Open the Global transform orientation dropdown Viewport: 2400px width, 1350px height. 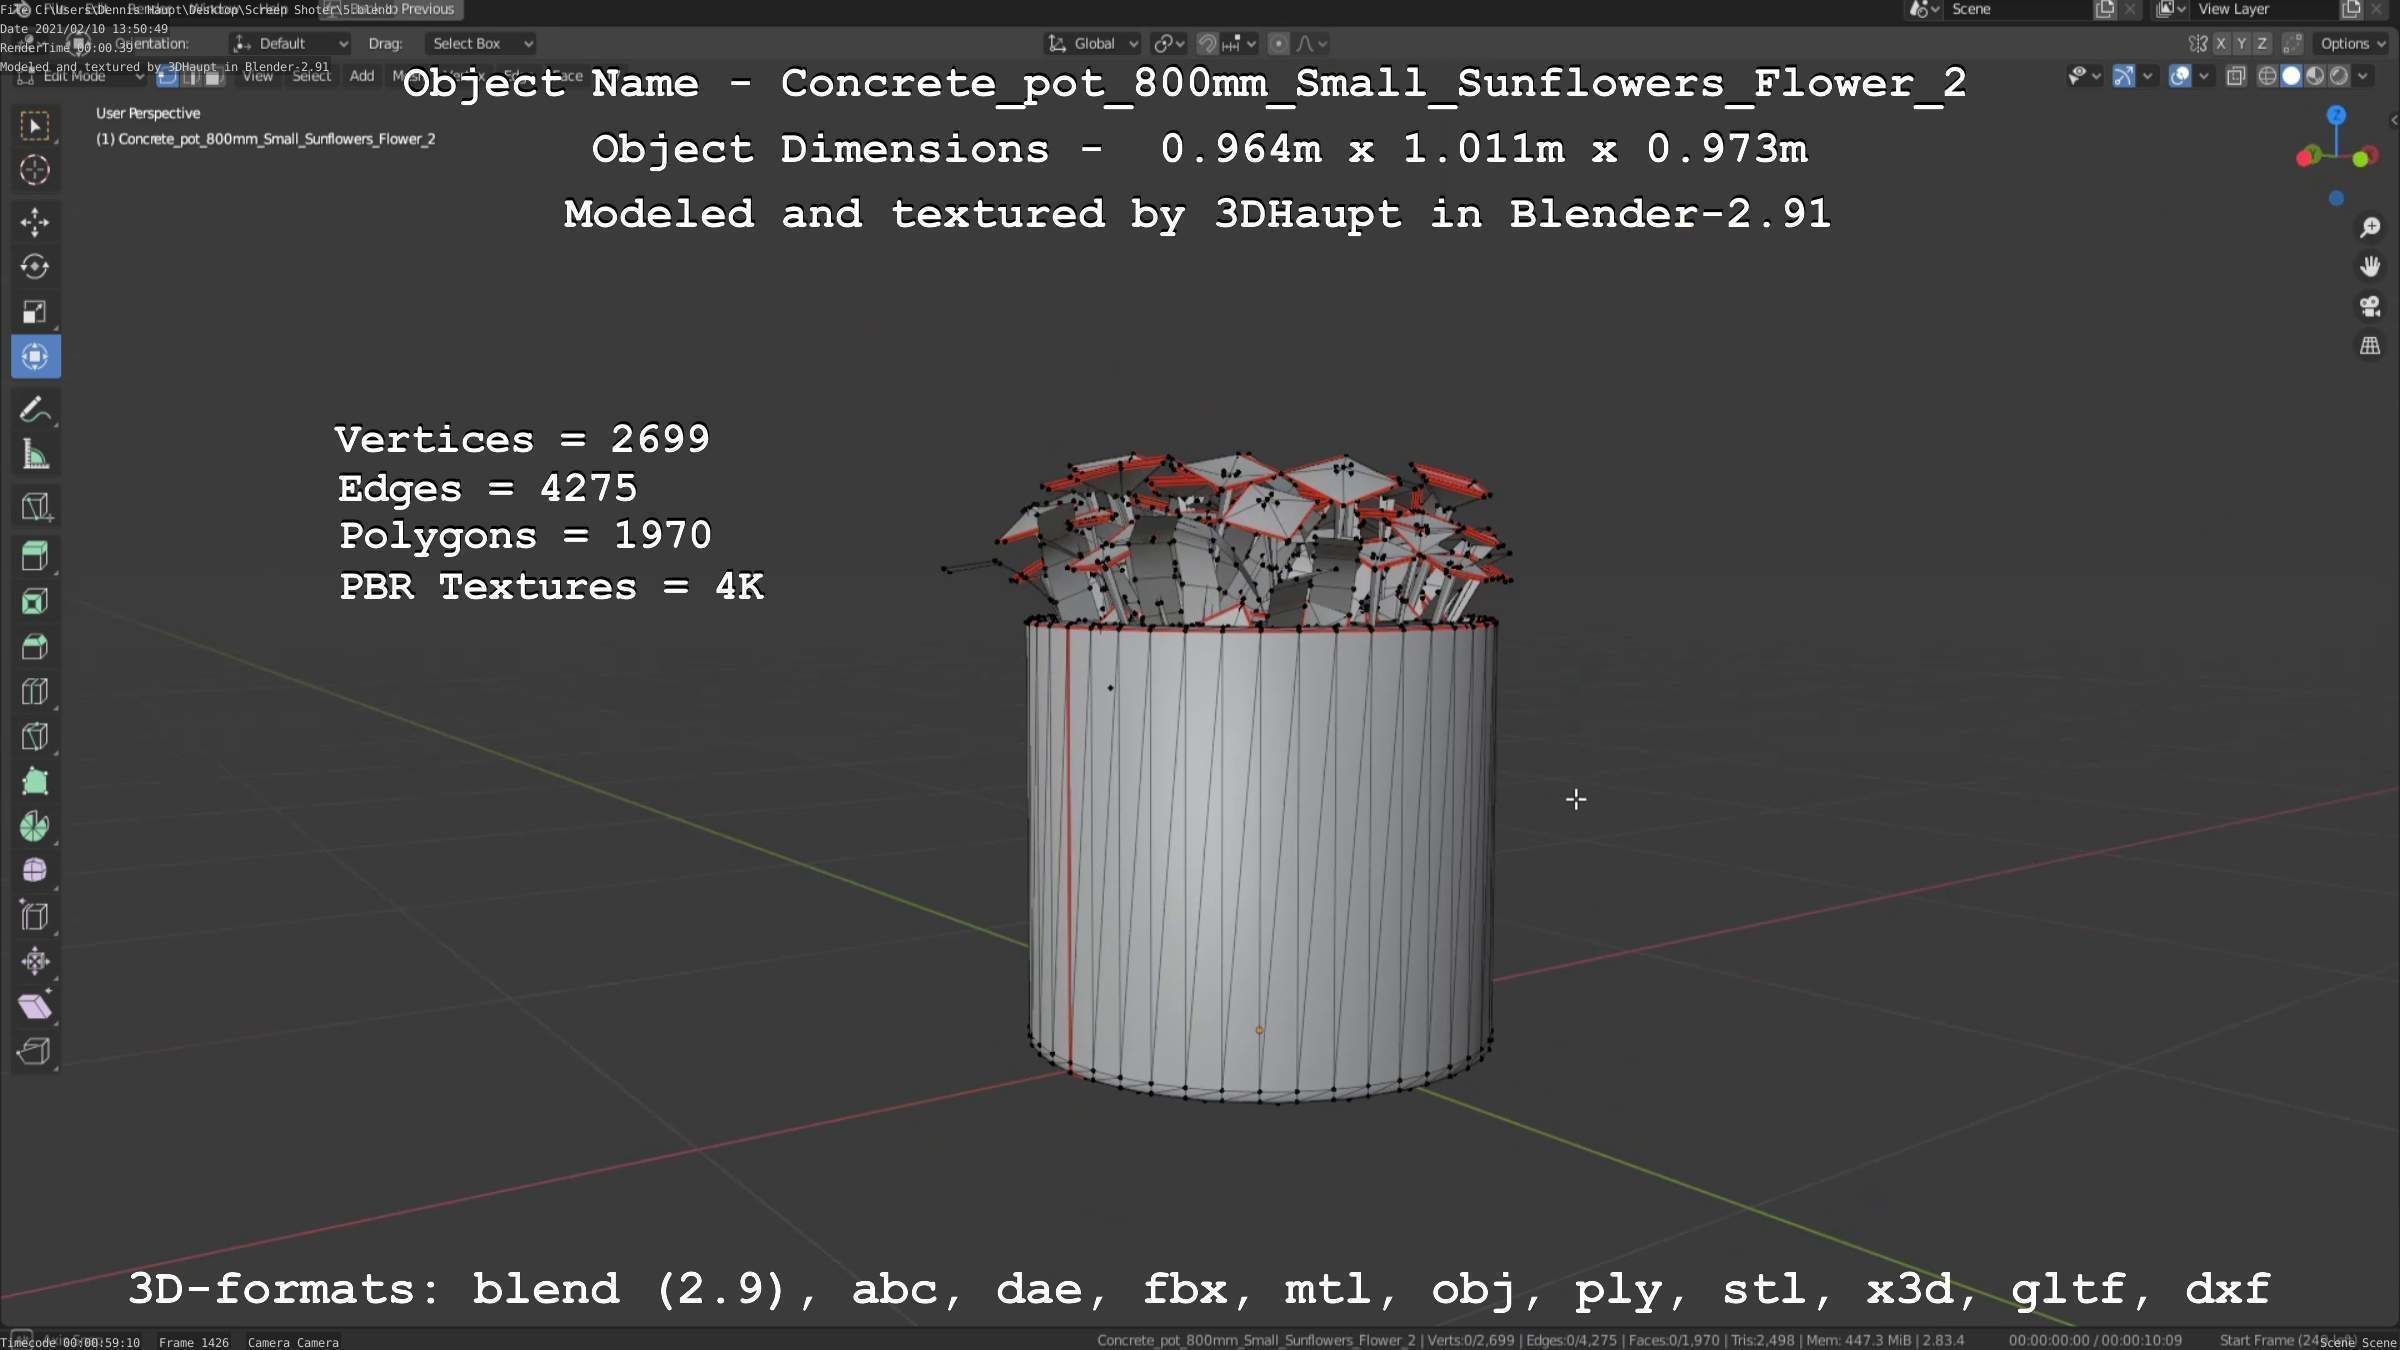tap(1092, 44)
